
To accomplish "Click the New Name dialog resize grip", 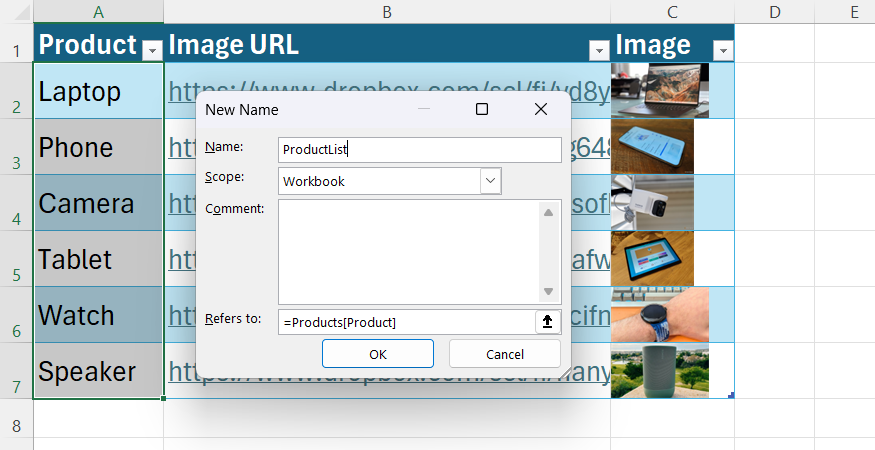I will [566, 374].
